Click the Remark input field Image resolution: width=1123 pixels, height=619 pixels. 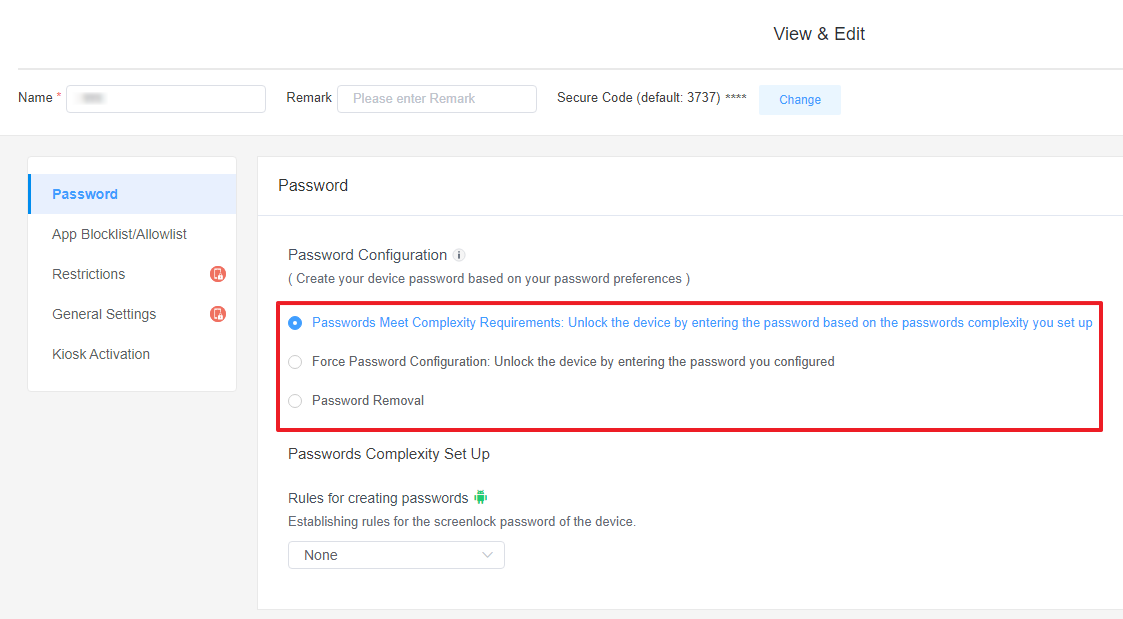point(436,98)
